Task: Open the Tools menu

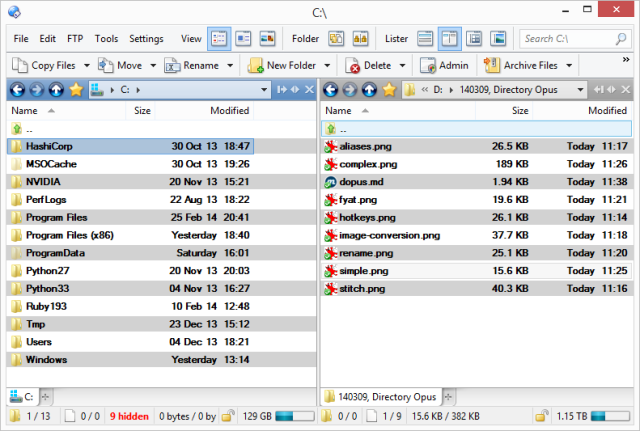Action: click(106, 39)
